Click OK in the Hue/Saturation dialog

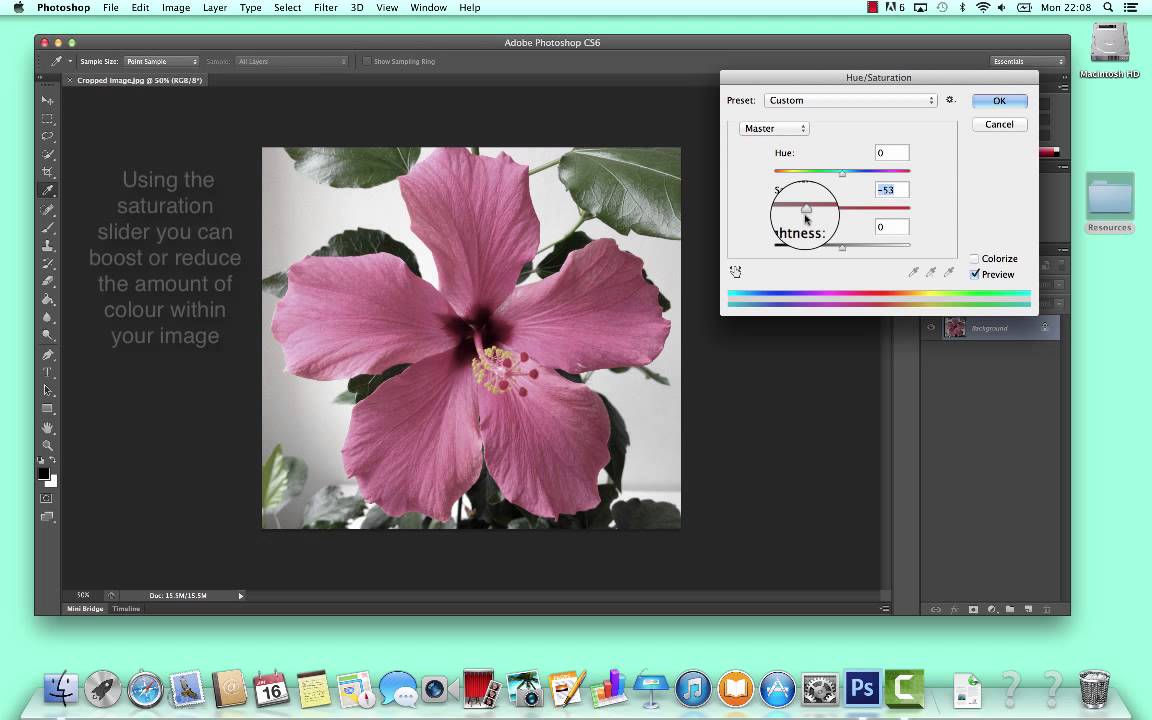999,101
